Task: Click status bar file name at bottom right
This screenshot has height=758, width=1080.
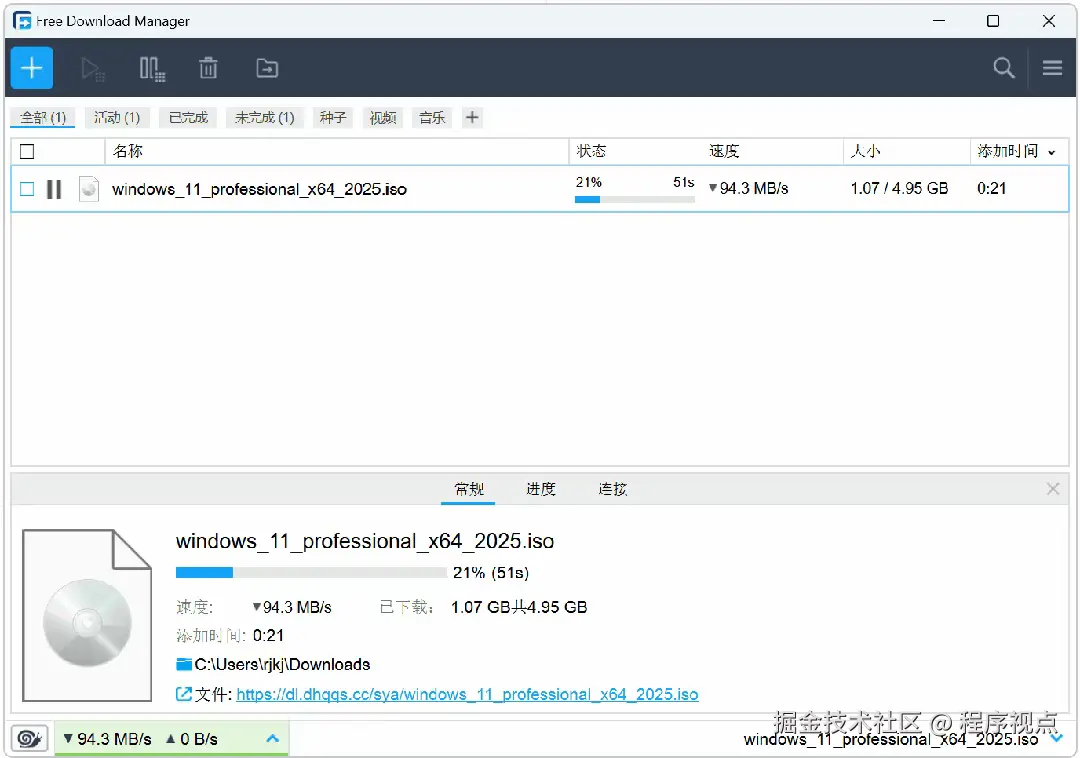Action: click(x=891, y=740)
